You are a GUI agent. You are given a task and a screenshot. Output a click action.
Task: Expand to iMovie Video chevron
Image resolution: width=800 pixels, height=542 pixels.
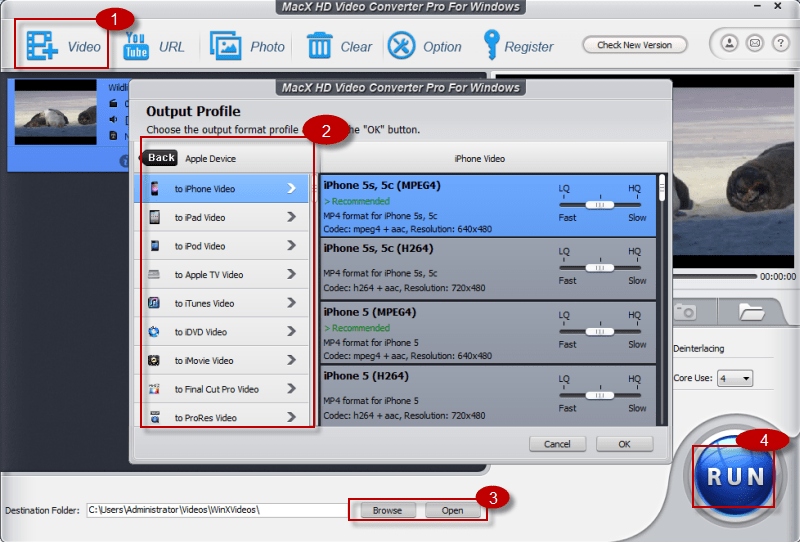coord(291,360)
